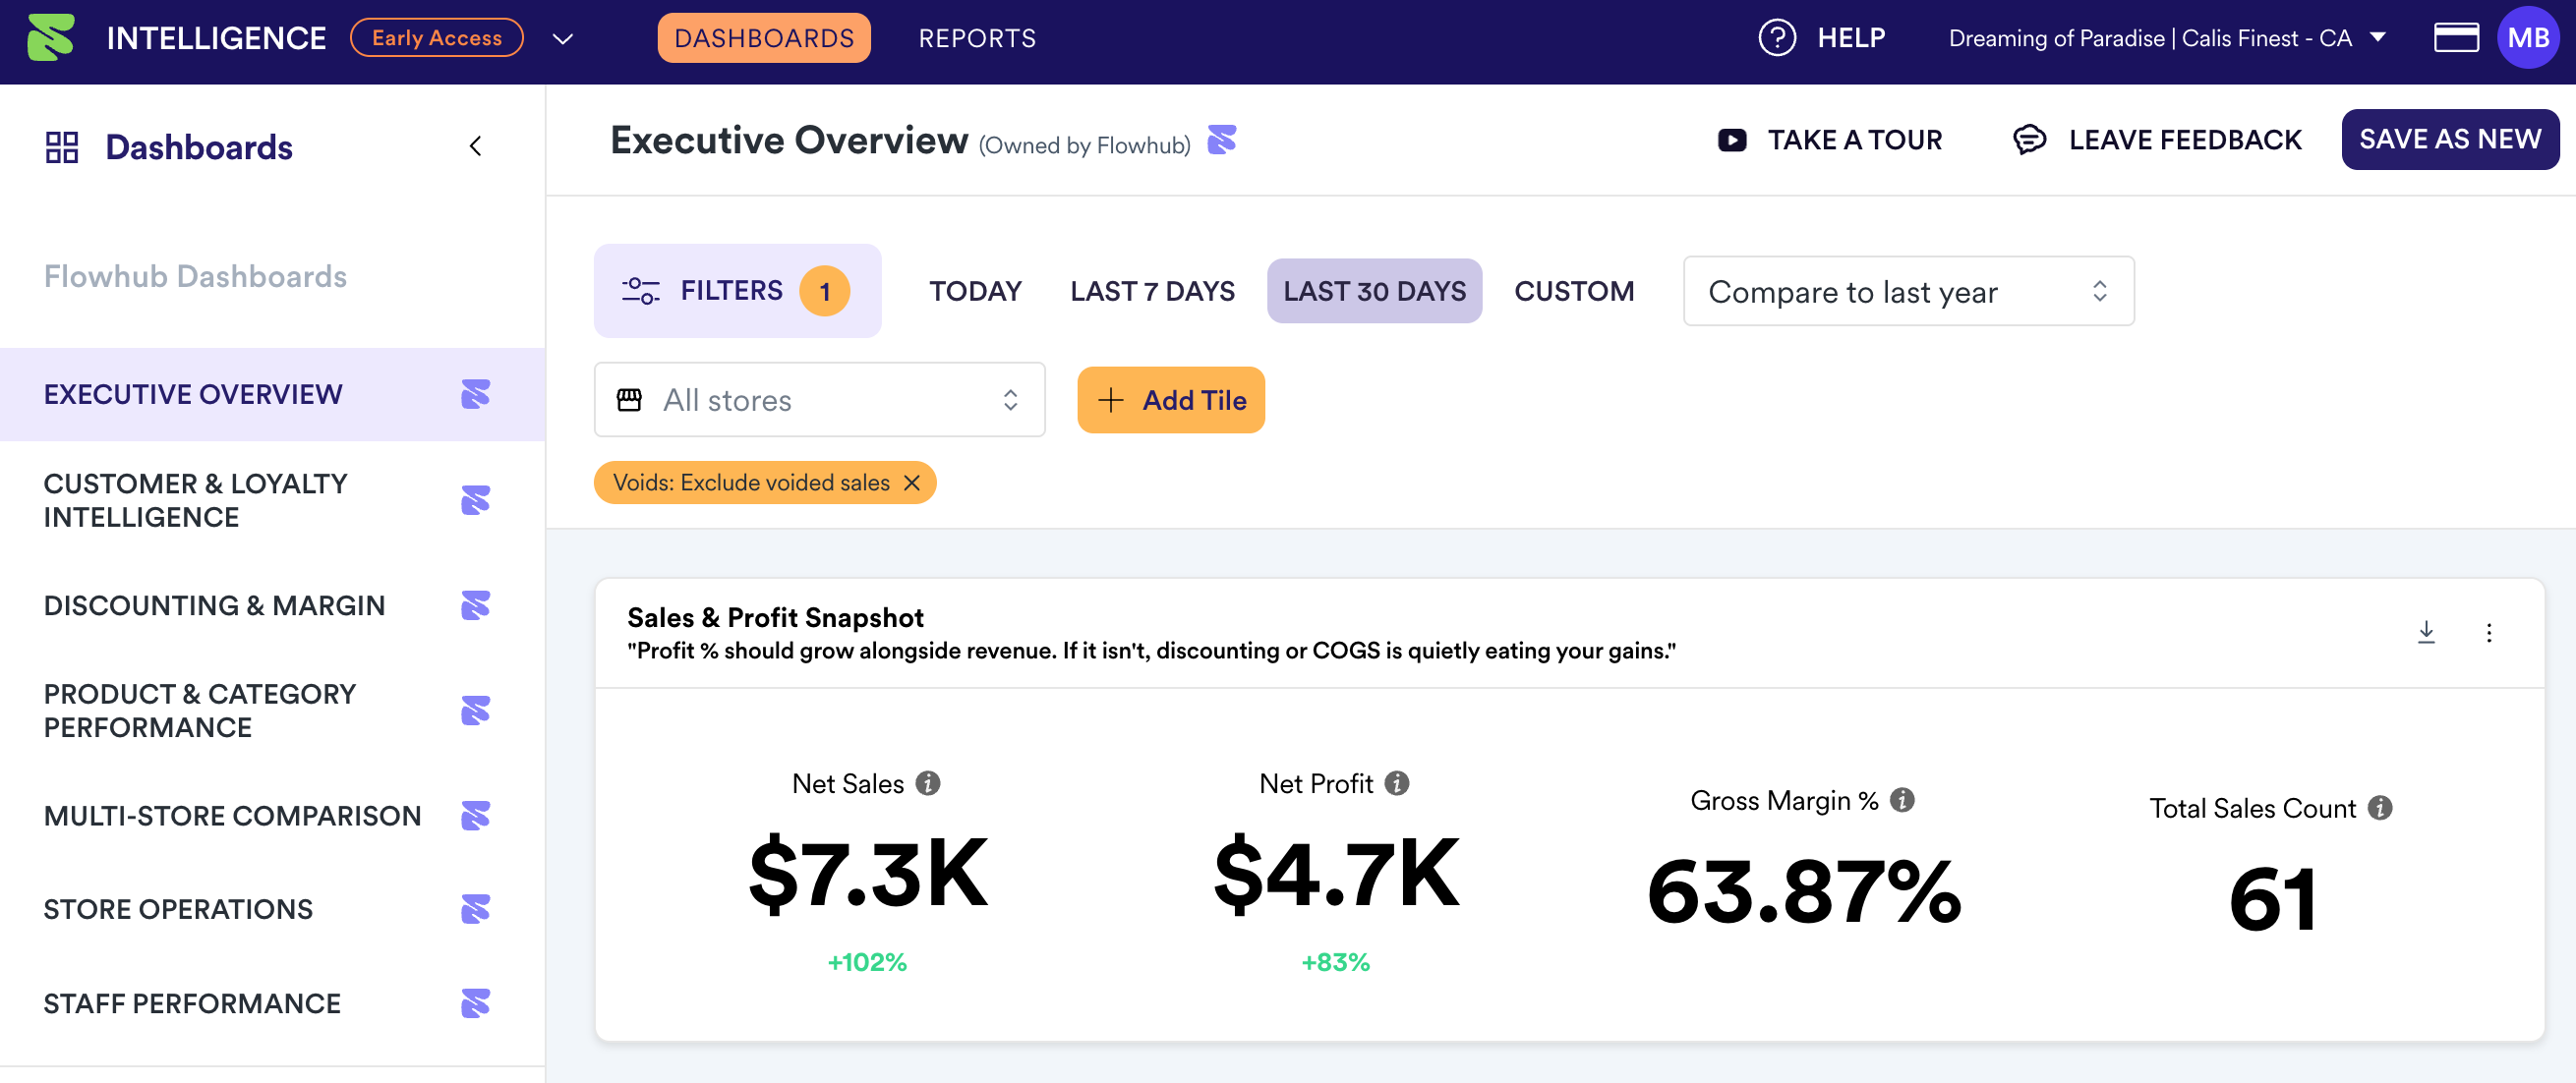This screenshot has height=1083, width=2576.
Task: Open the Sales & Profit Snapshot three-dot menu
Action: coord(2489,633)
